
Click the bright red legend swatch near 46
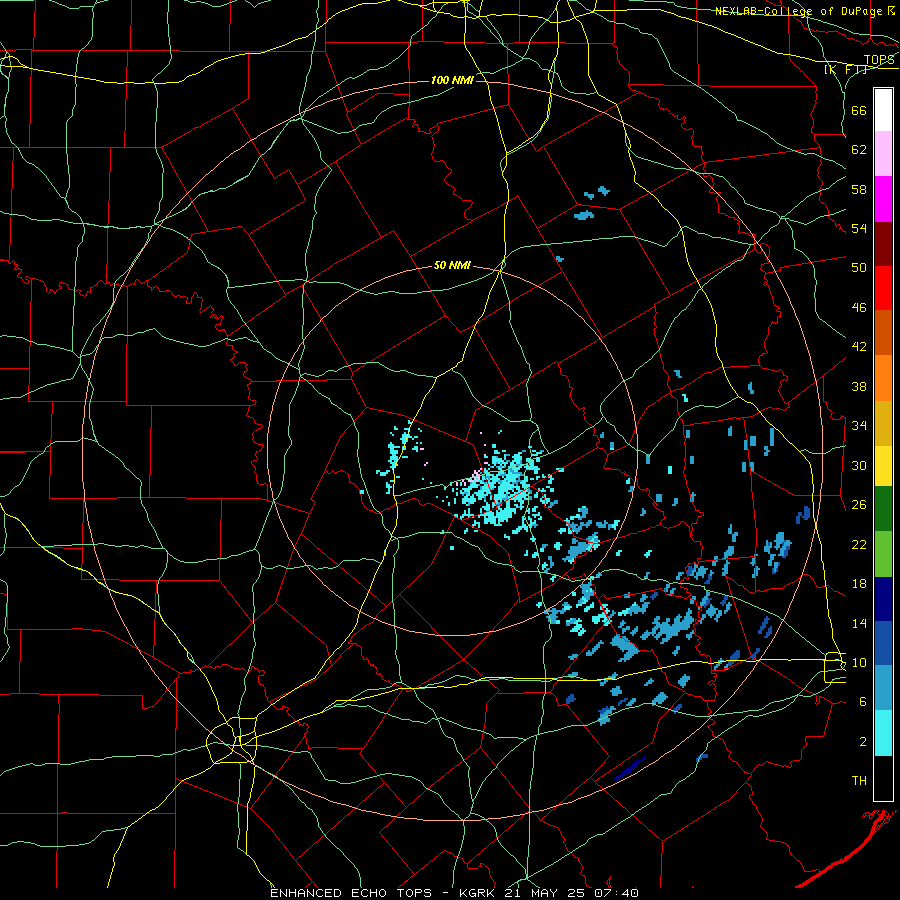pyautogui.click(x=883, y=288)
